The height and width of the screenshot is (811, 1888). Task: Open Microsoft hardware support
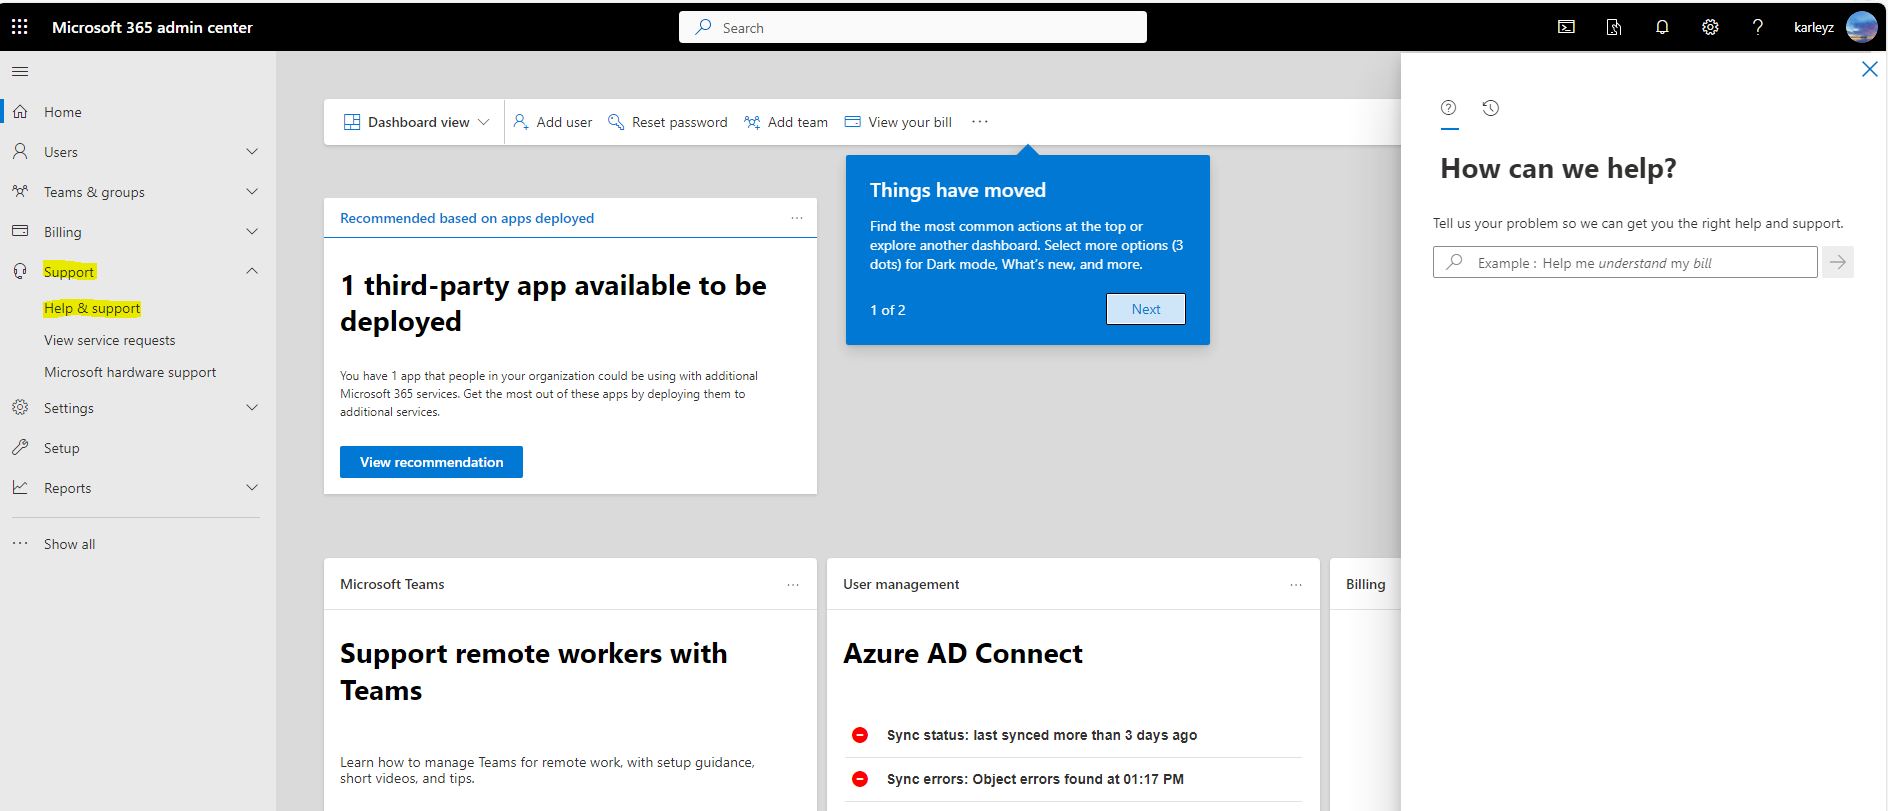tap(130, 372)
